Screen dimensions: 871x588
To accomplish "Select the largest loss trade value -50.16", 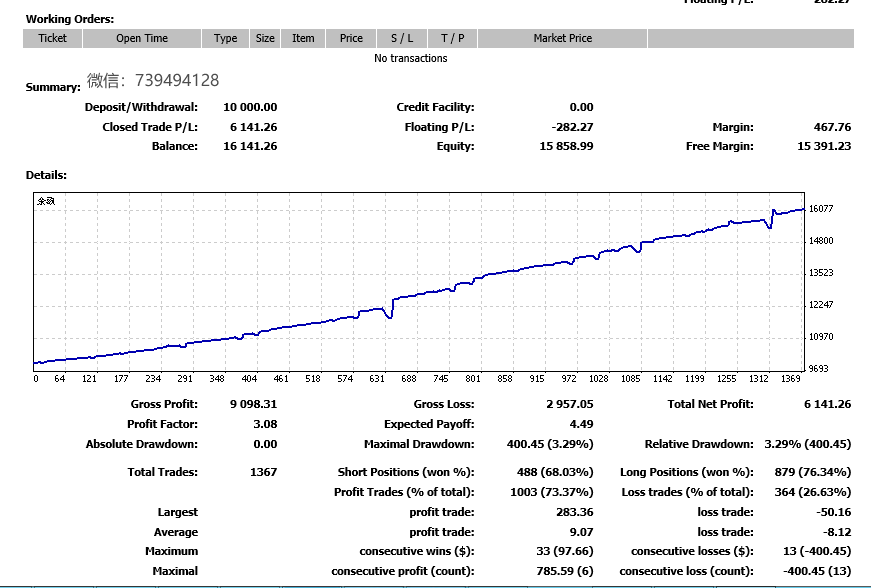I will pyautogui.click(x=834, y=512).
